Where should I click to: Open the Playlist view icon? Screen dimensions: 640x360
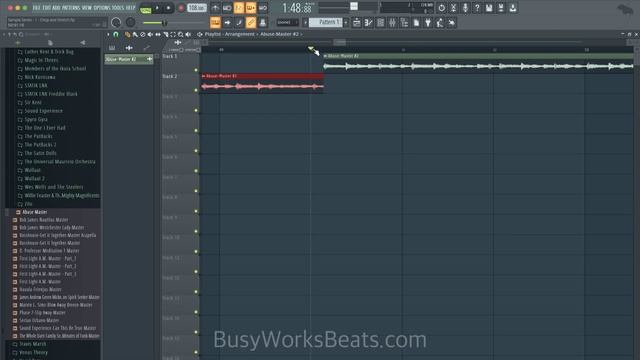tap(356, 22)
